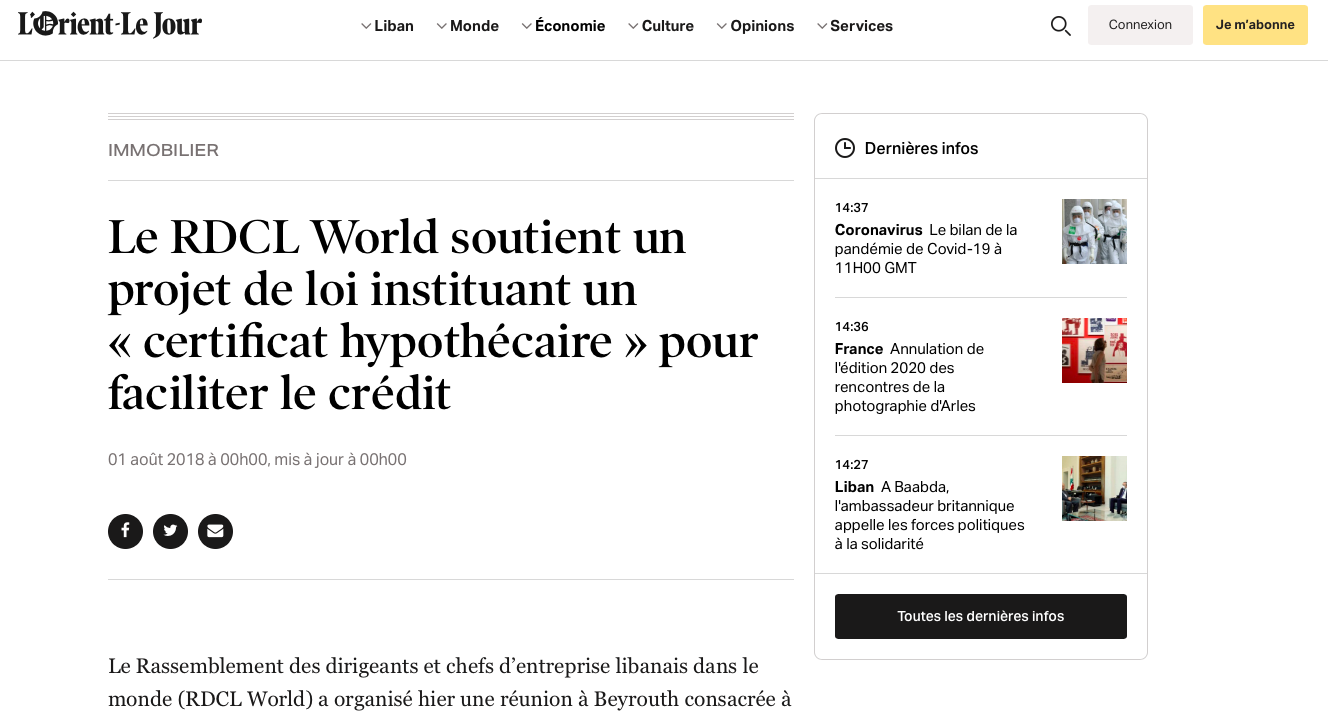
Task: Click the 14:36 timestamp
Action: point(852,327)
